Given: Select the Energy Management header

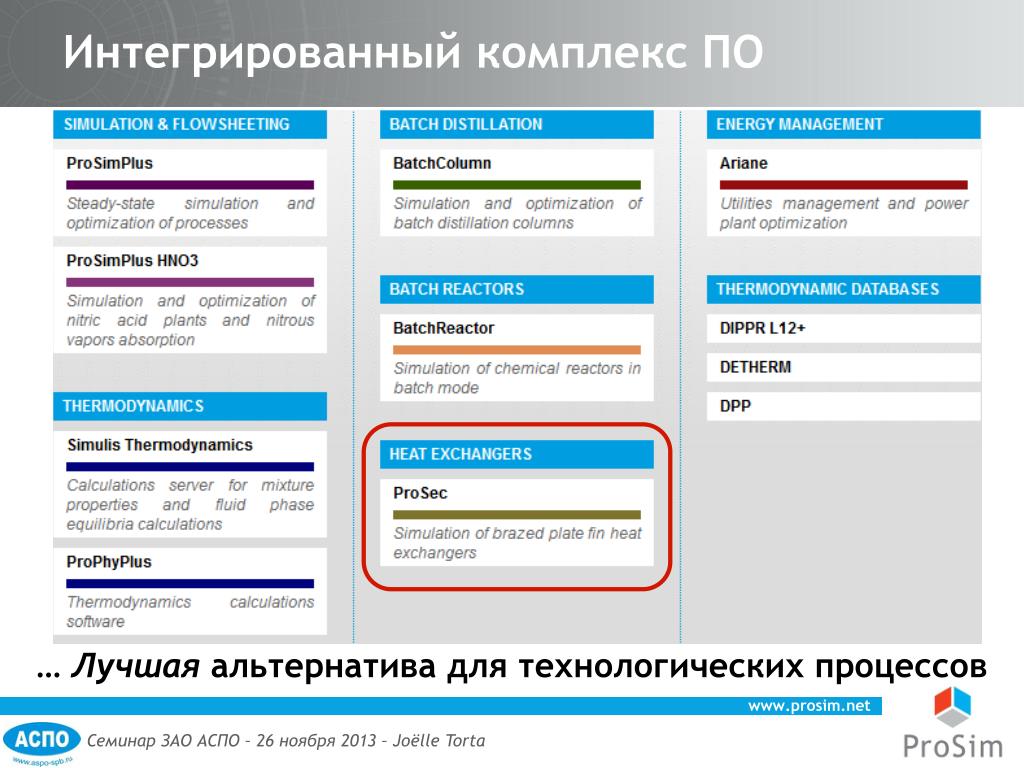Looking at the screenshot, I should click(843, 124).
